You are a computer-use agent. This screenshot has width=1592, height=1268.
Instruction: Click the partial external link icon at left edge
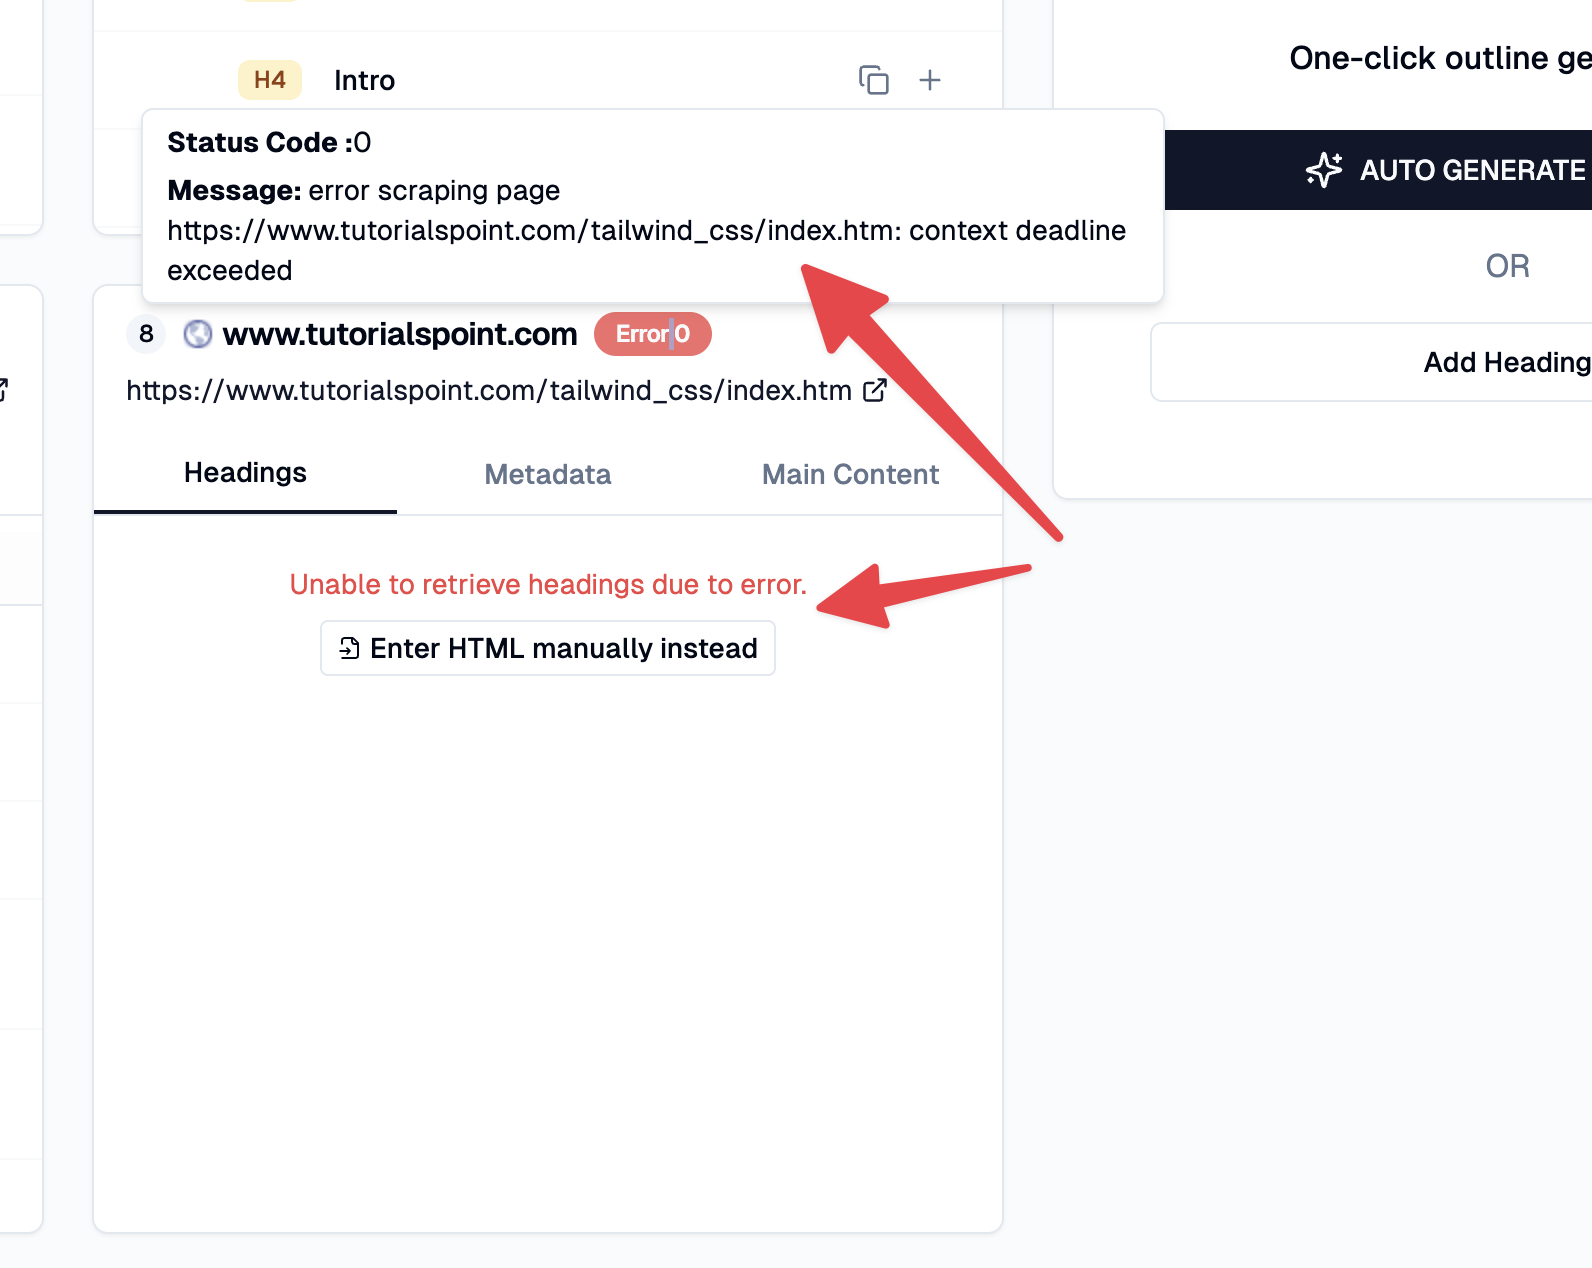pos(3,390)
